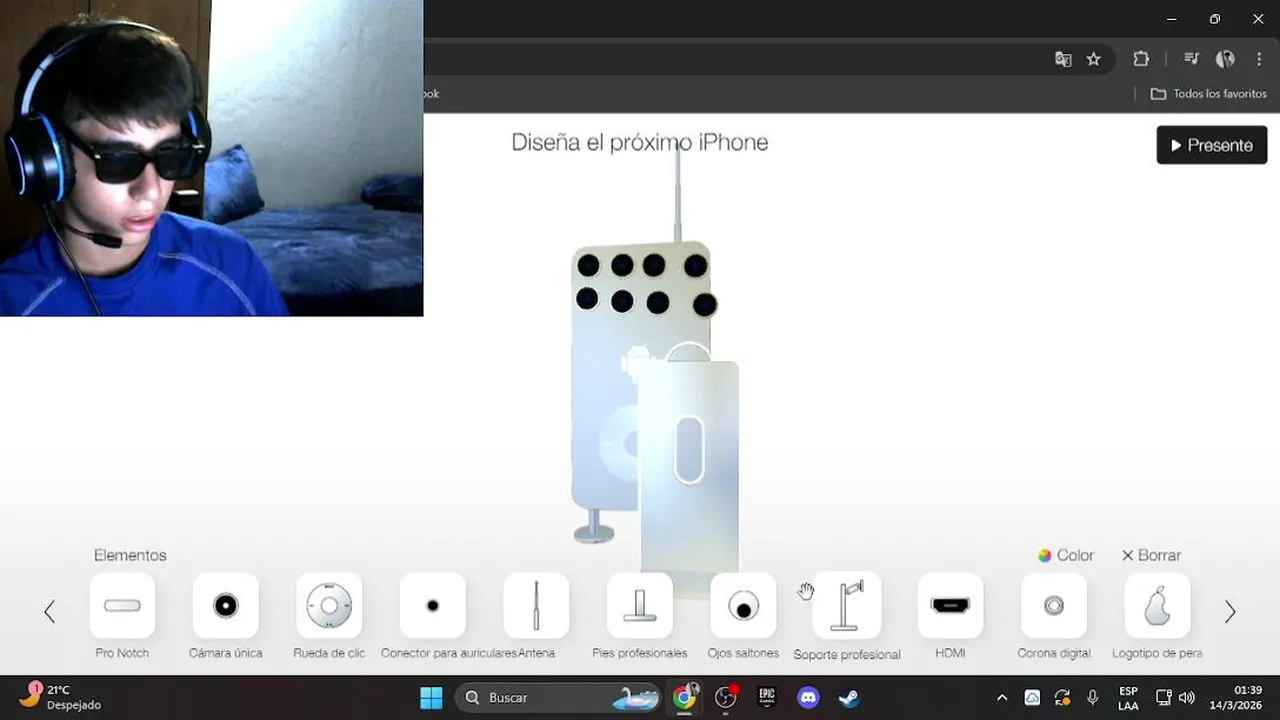Add the Rueda de clic element
The image size is (1280, 720).
tap(329, 605)
